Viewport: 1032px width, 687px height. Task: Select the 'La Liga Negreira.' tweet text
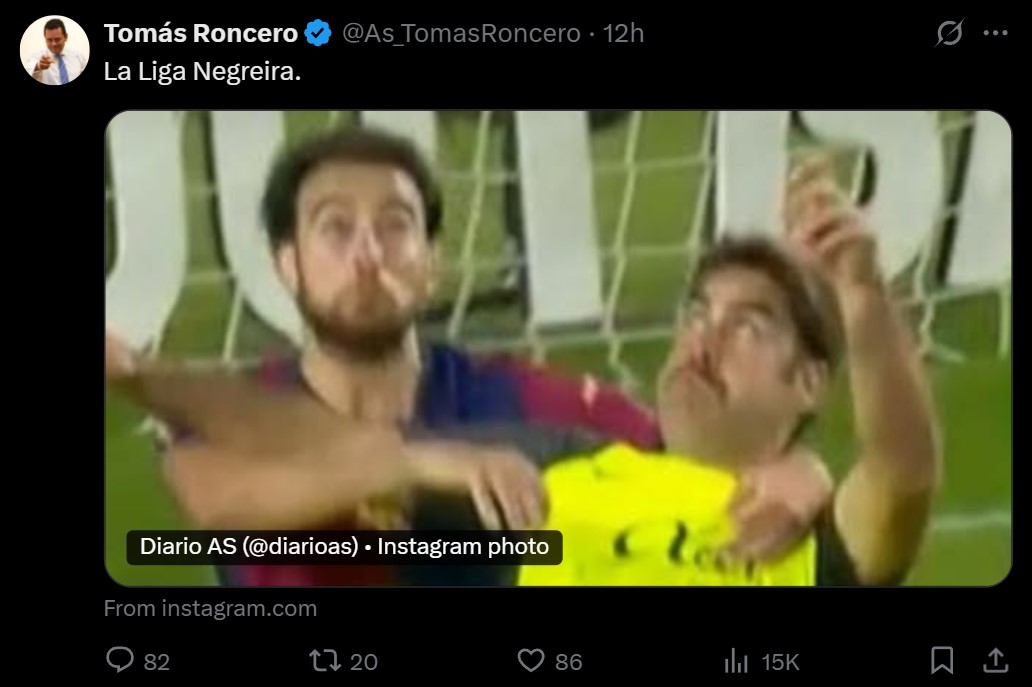click(202, 74)
